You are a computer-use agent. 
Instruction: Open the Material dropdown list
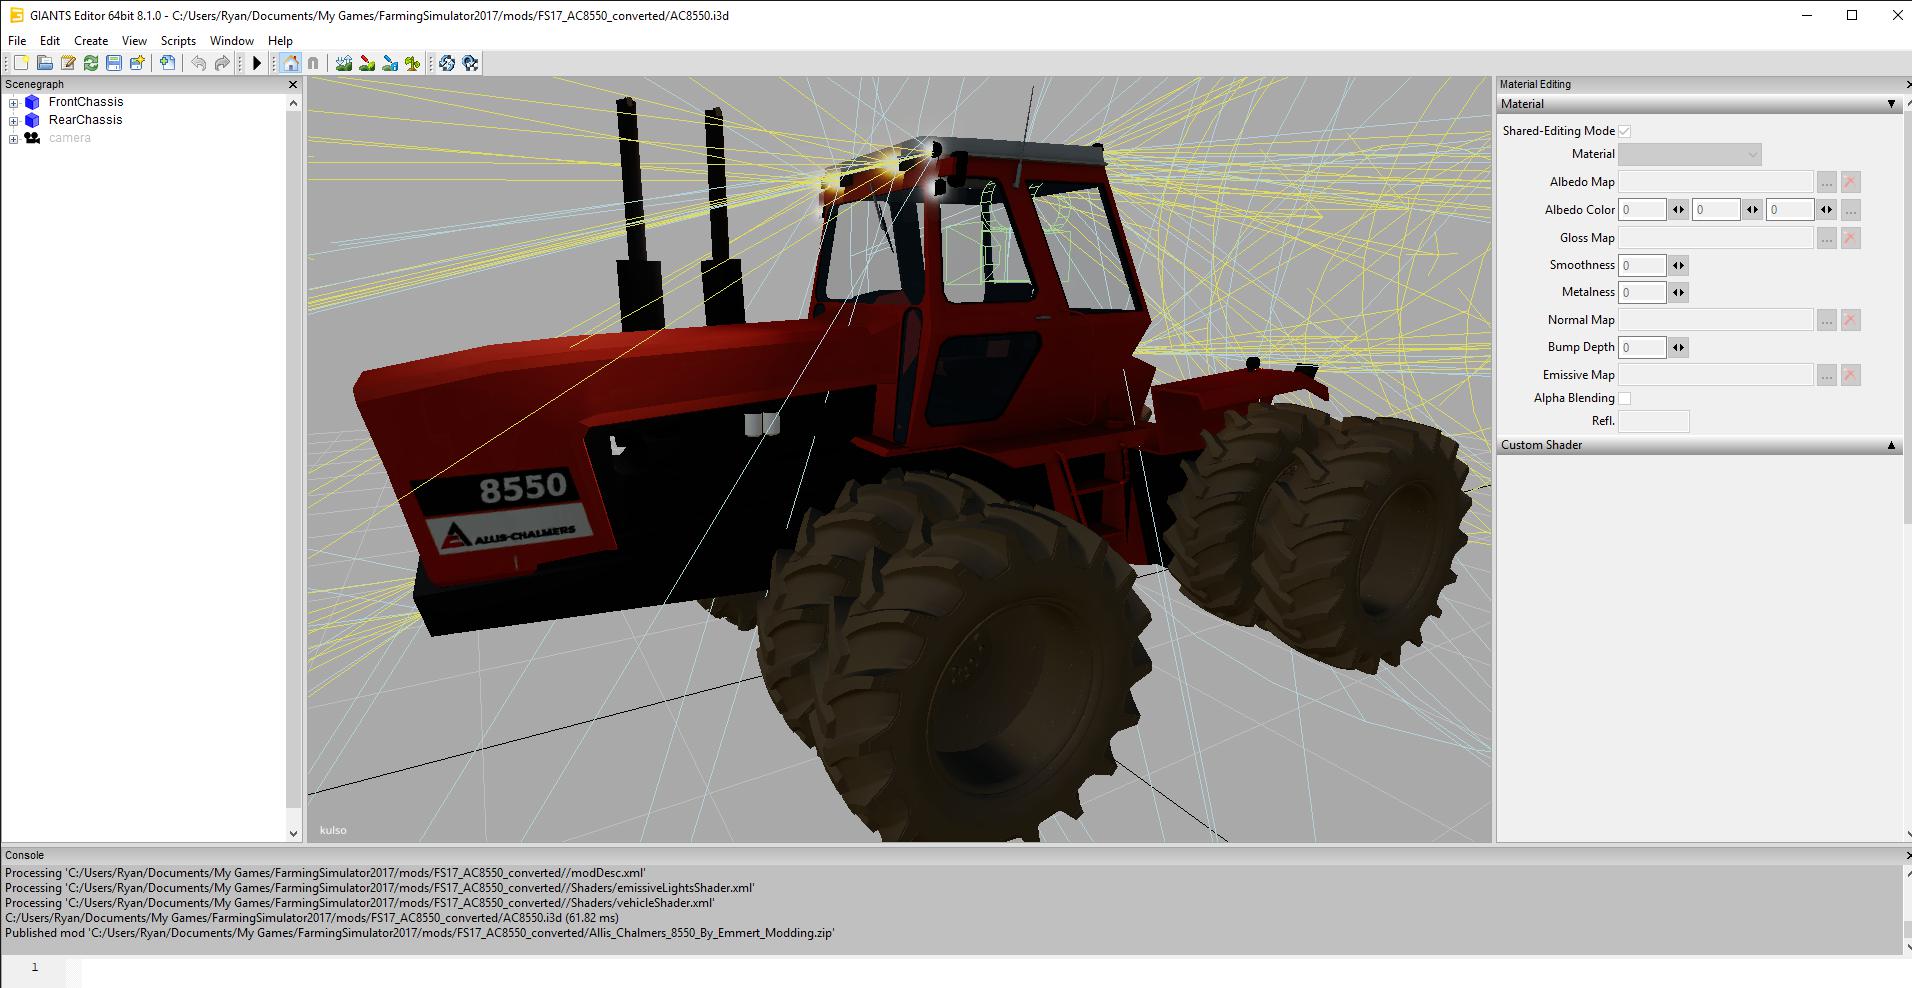[1689, 154]
